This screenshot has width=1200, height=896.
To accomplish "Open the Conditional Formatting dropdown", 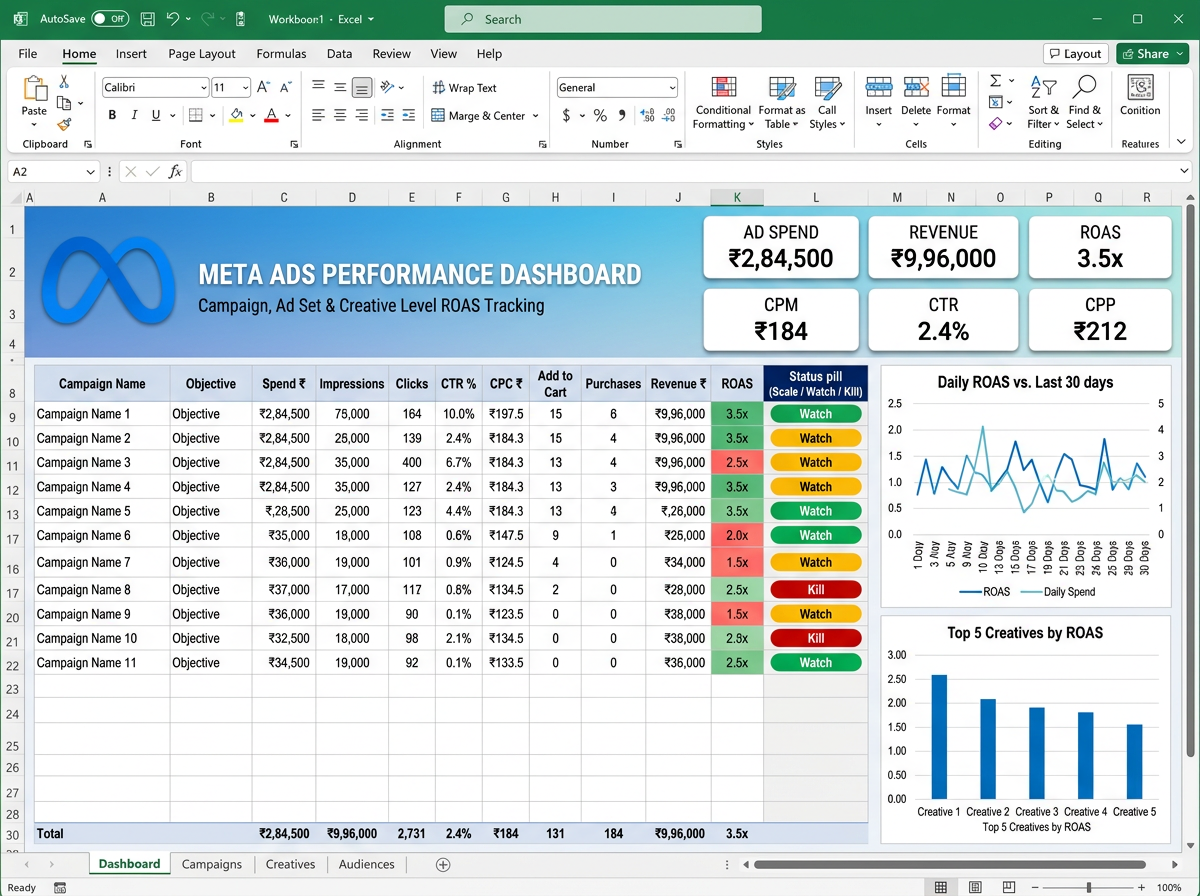I will [x=723, y=103].
